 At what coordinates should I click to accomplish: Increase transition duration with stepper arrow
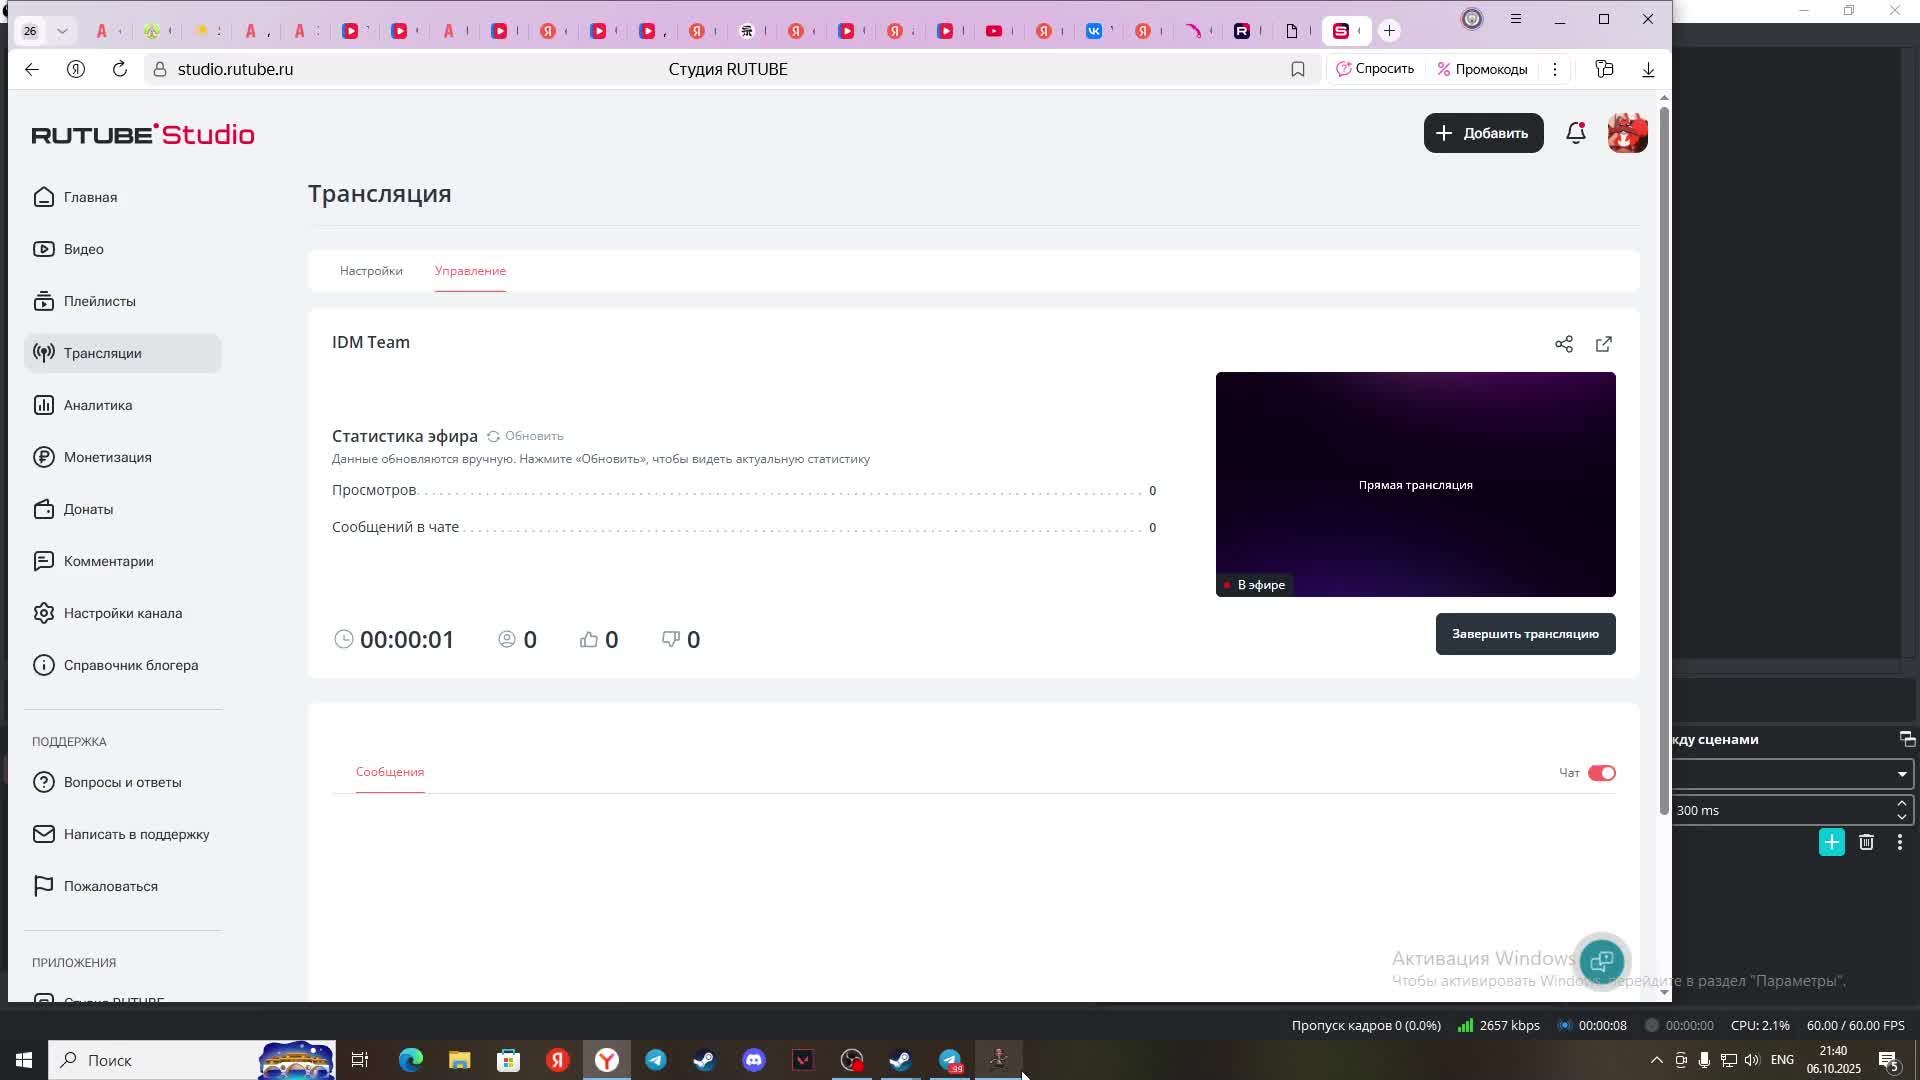point(1901,803)
